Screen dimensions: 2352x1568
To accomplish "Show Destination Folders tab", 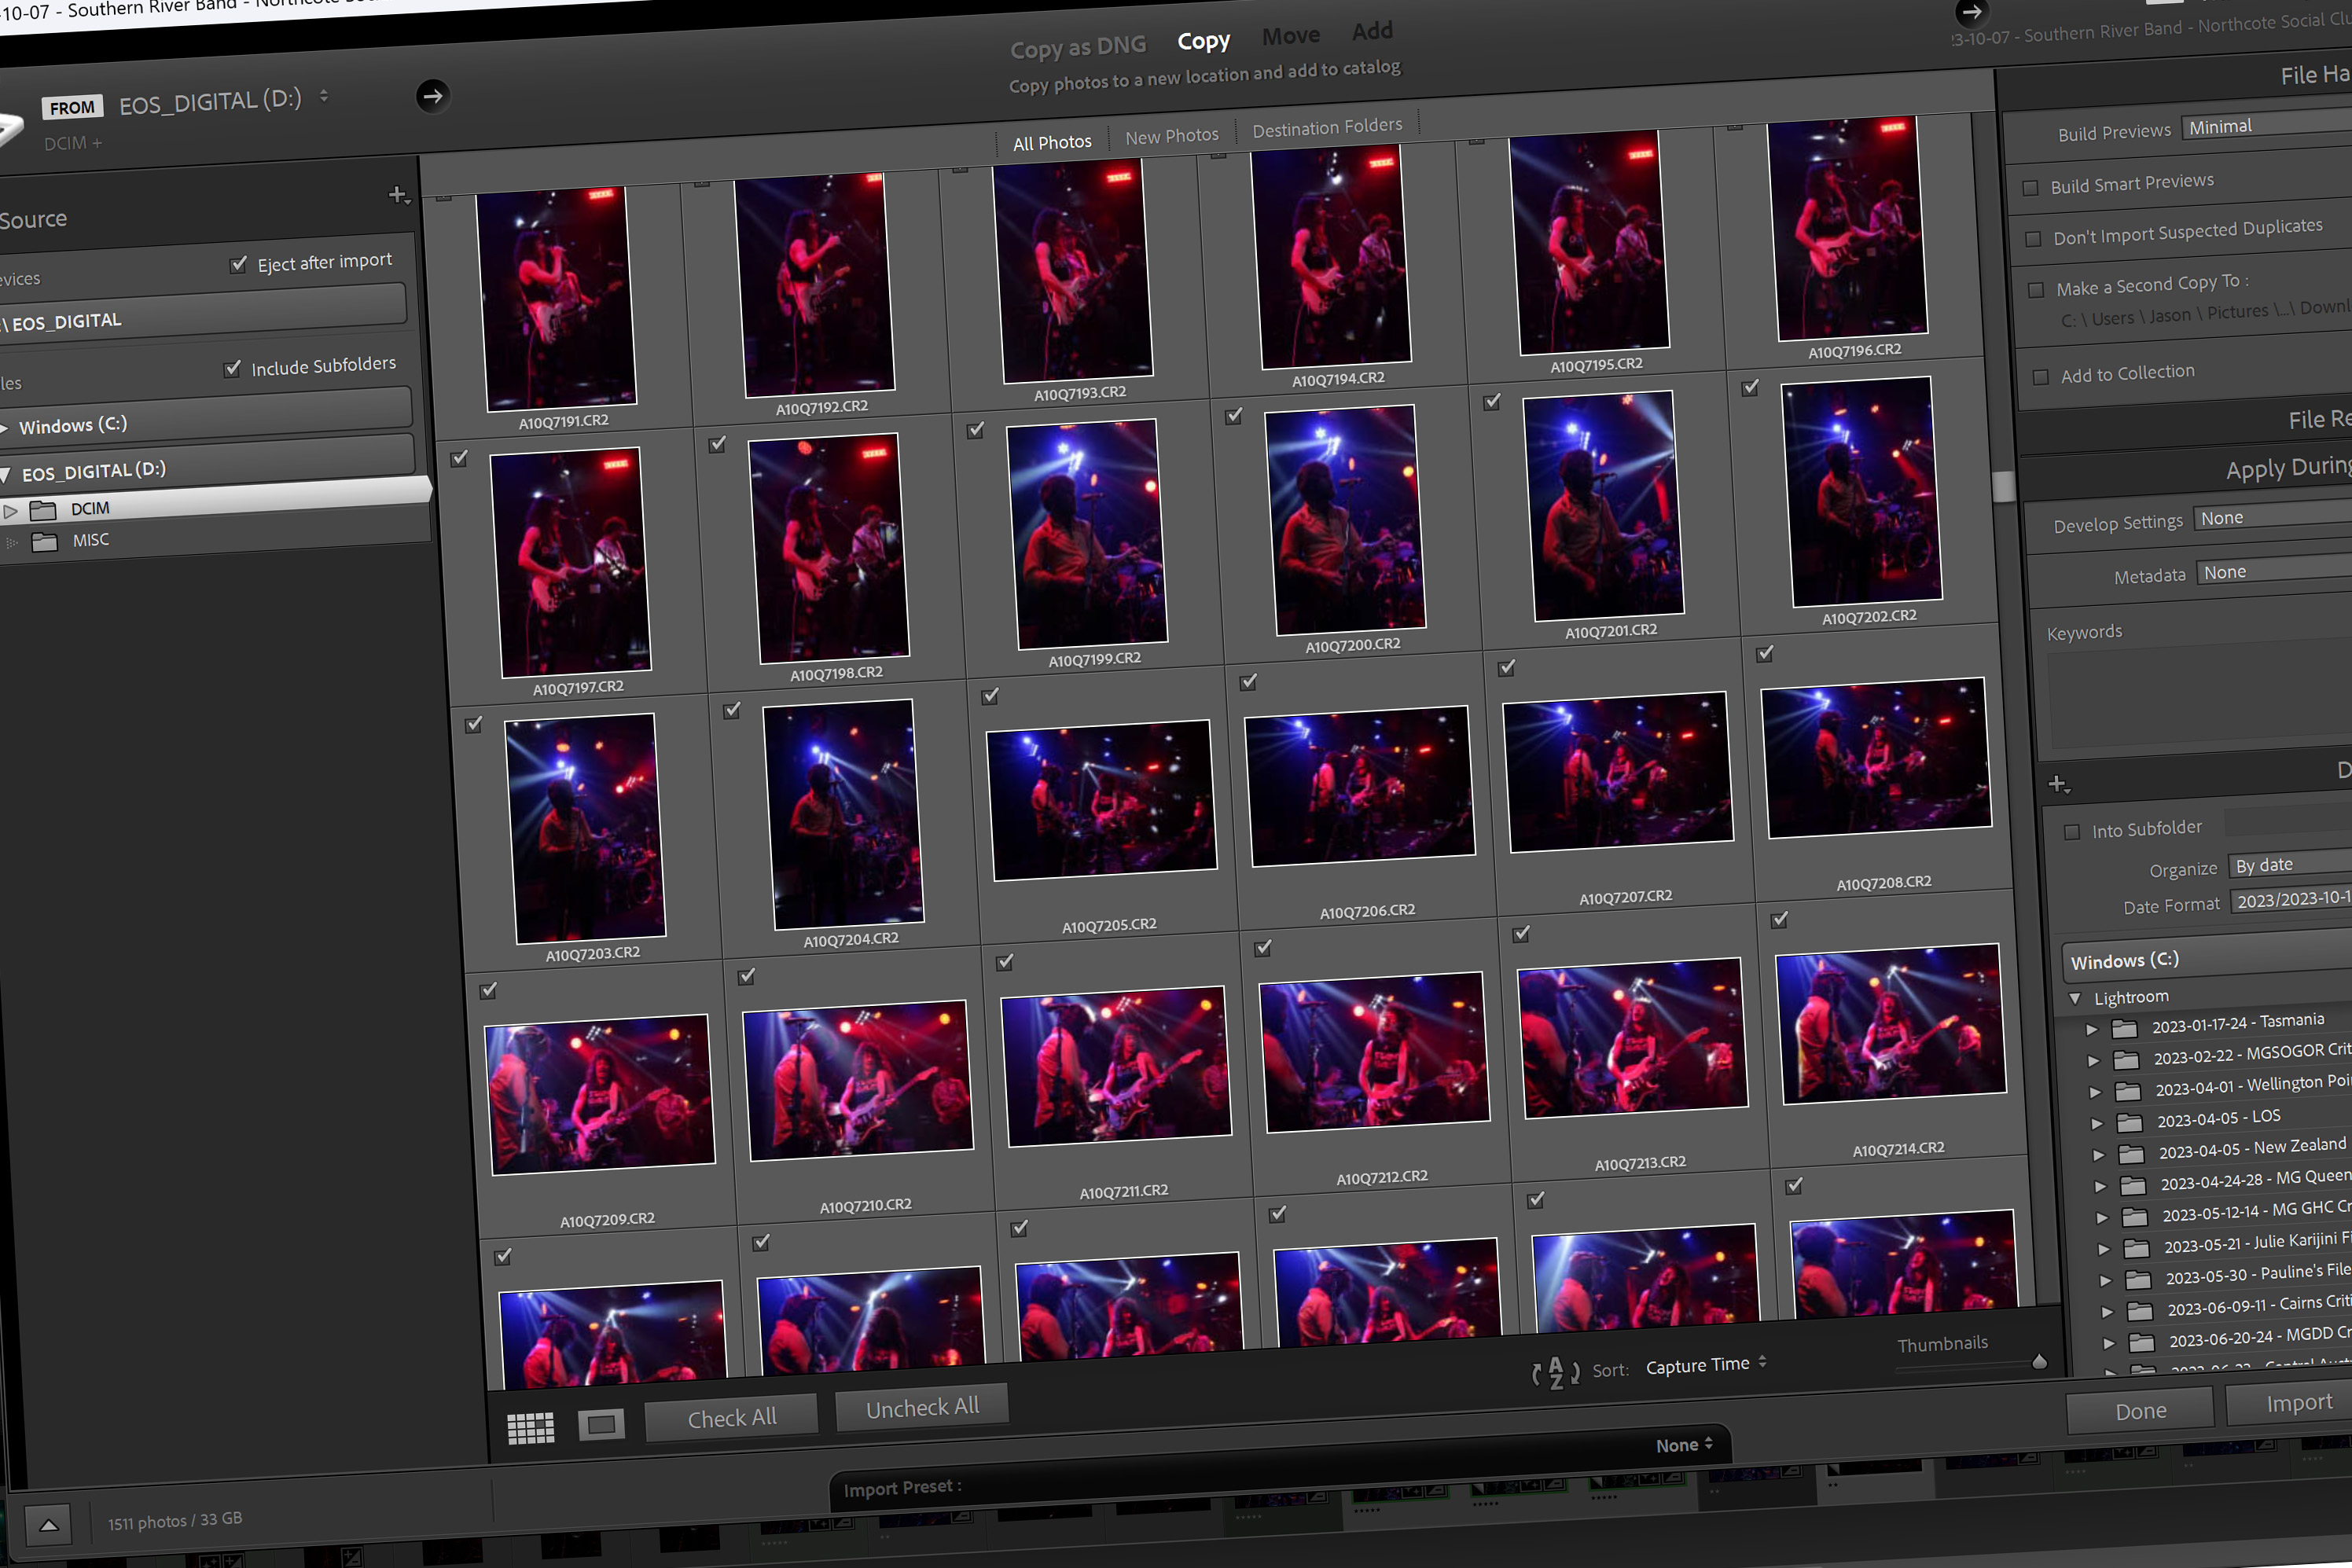I will tap(1327, 127).
